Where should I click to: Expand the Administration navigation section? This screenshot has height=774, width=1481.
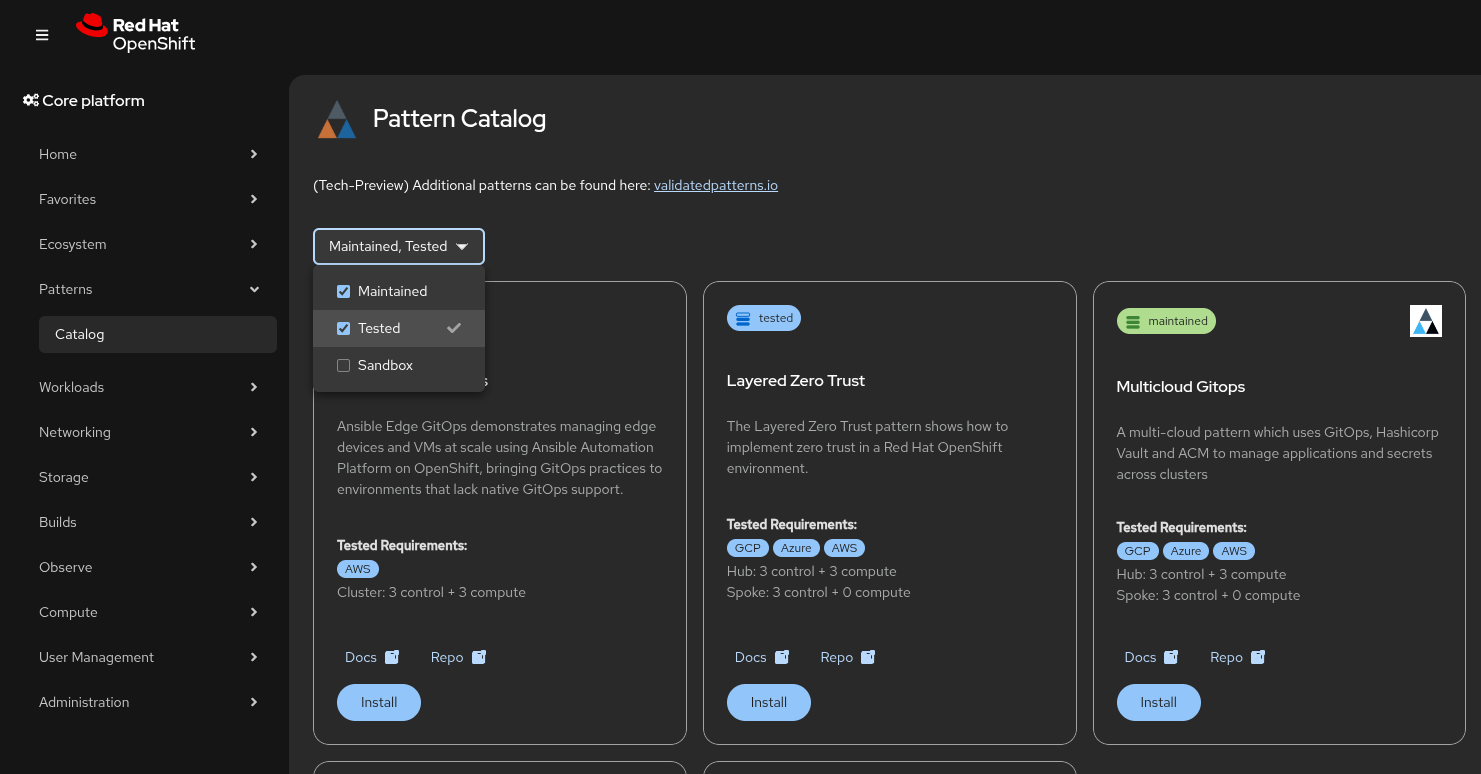click(x=149, y=702)
